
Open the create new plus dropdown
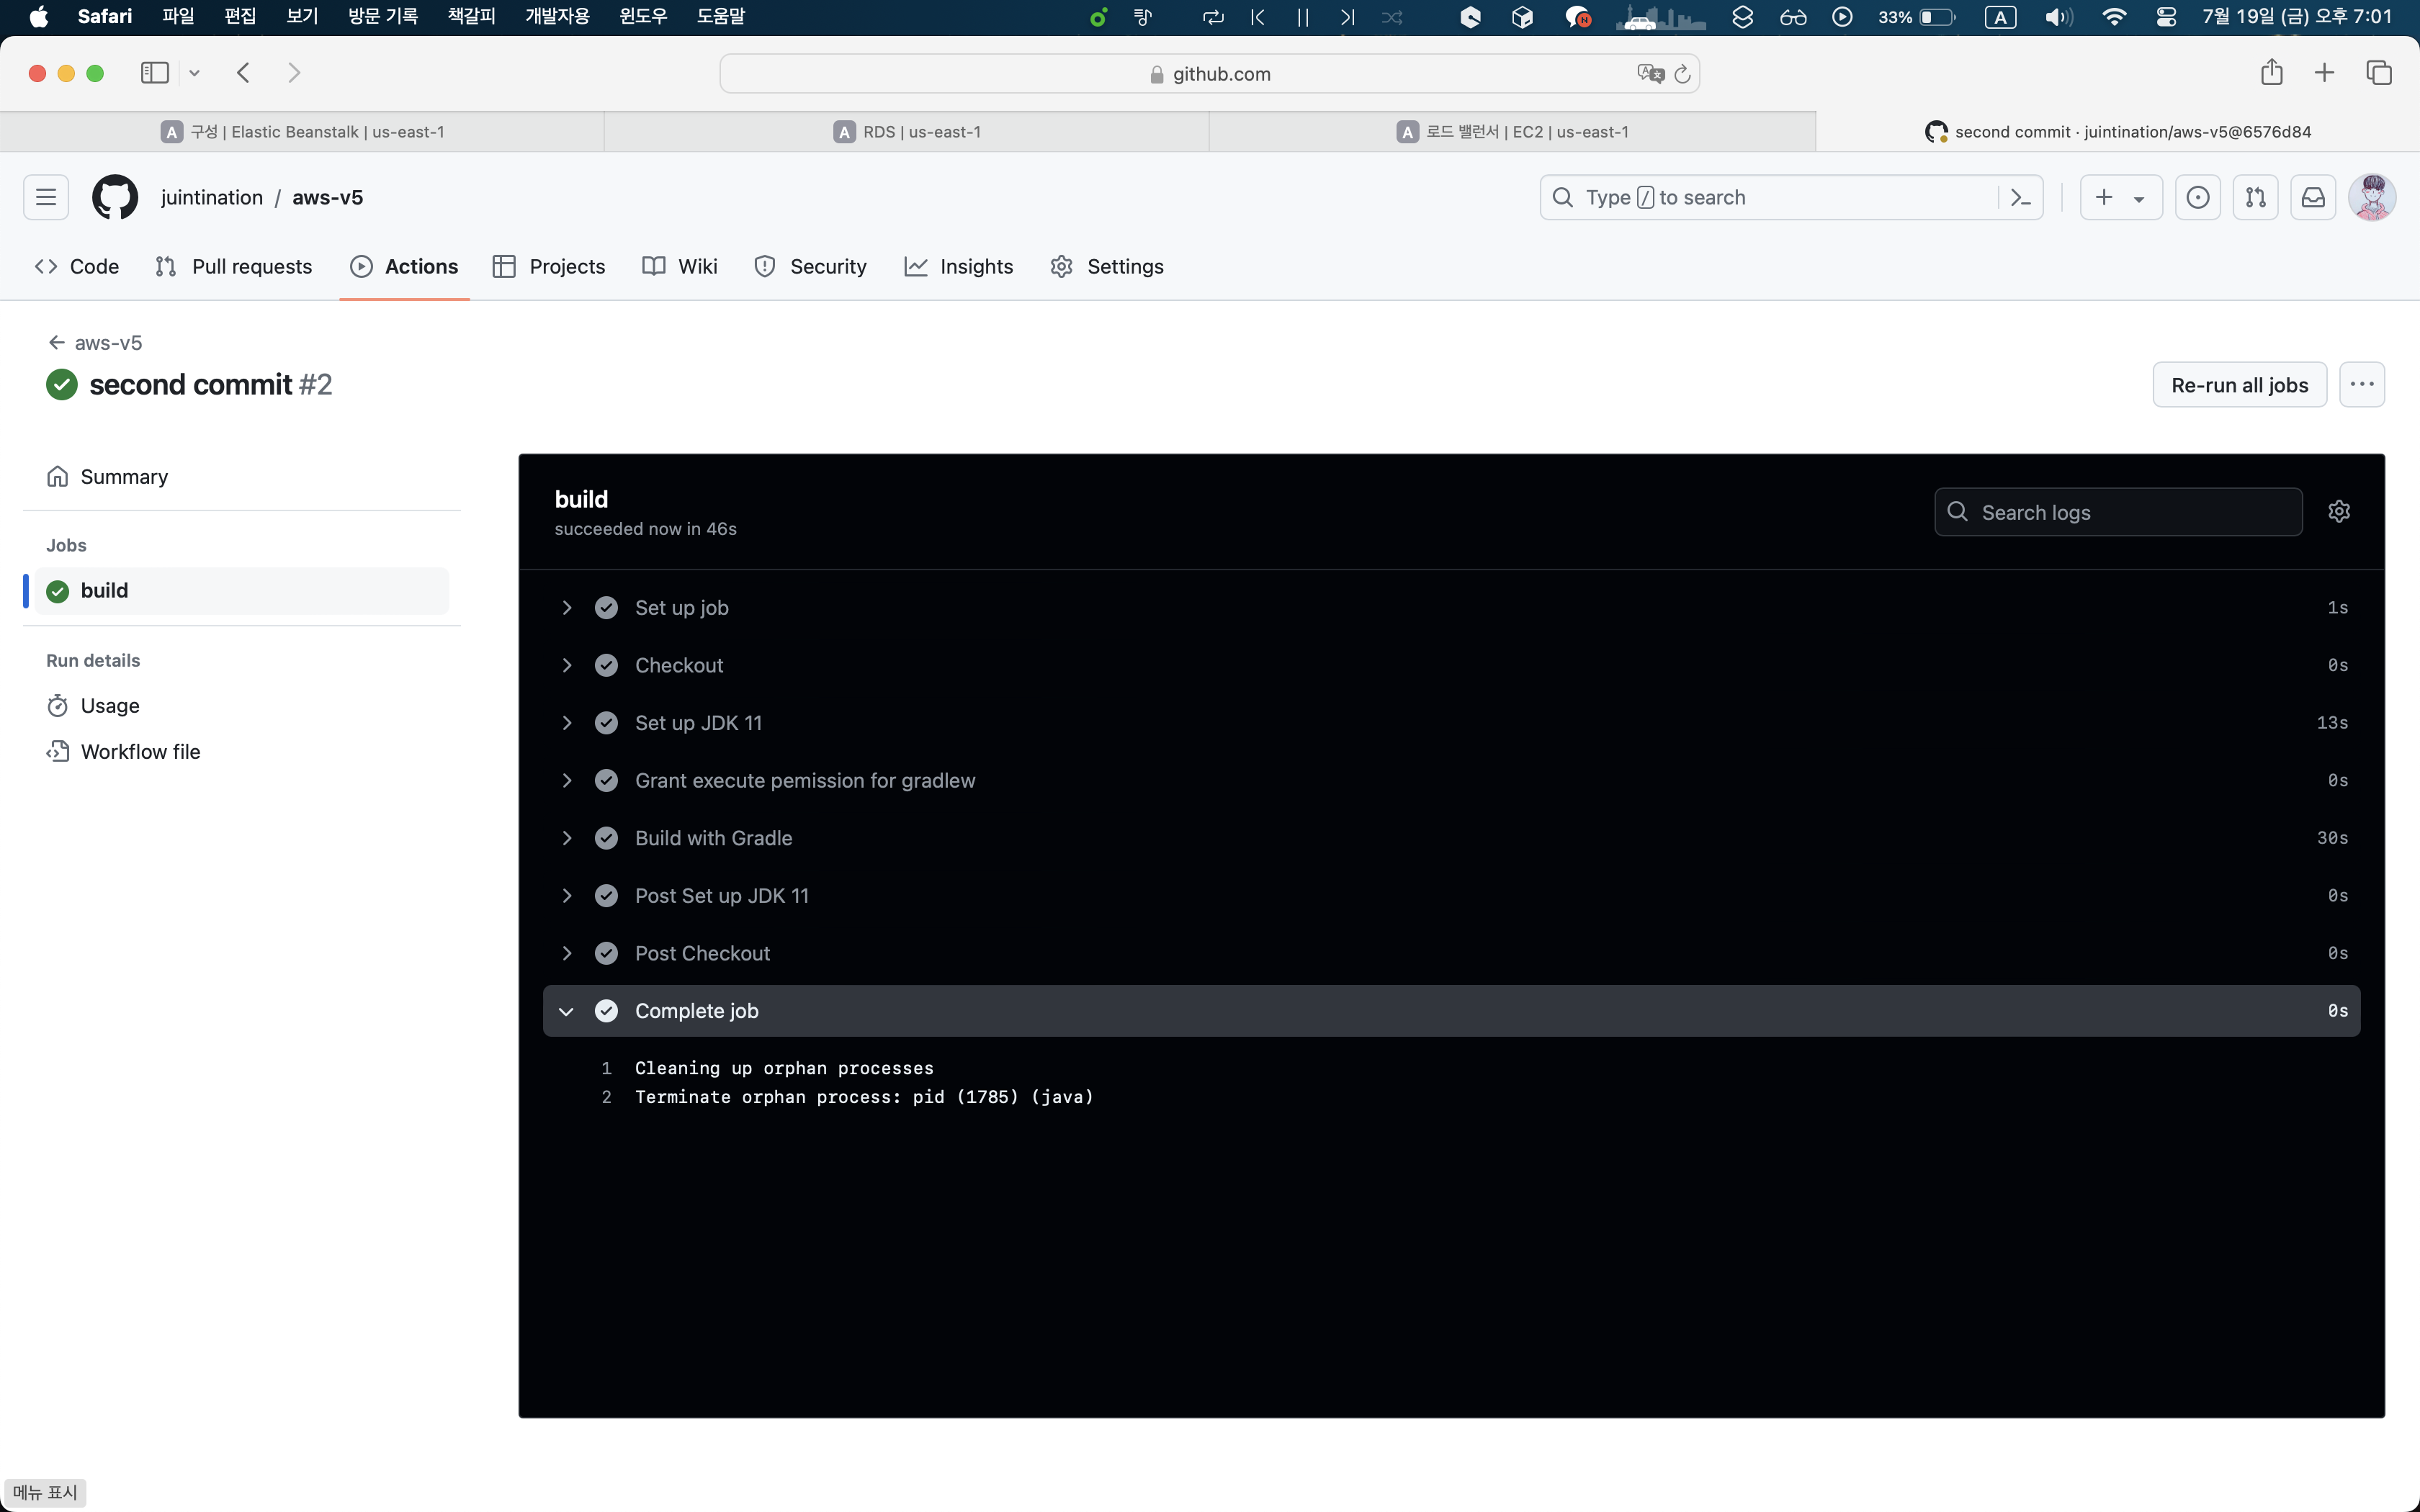coord(2120,197)
